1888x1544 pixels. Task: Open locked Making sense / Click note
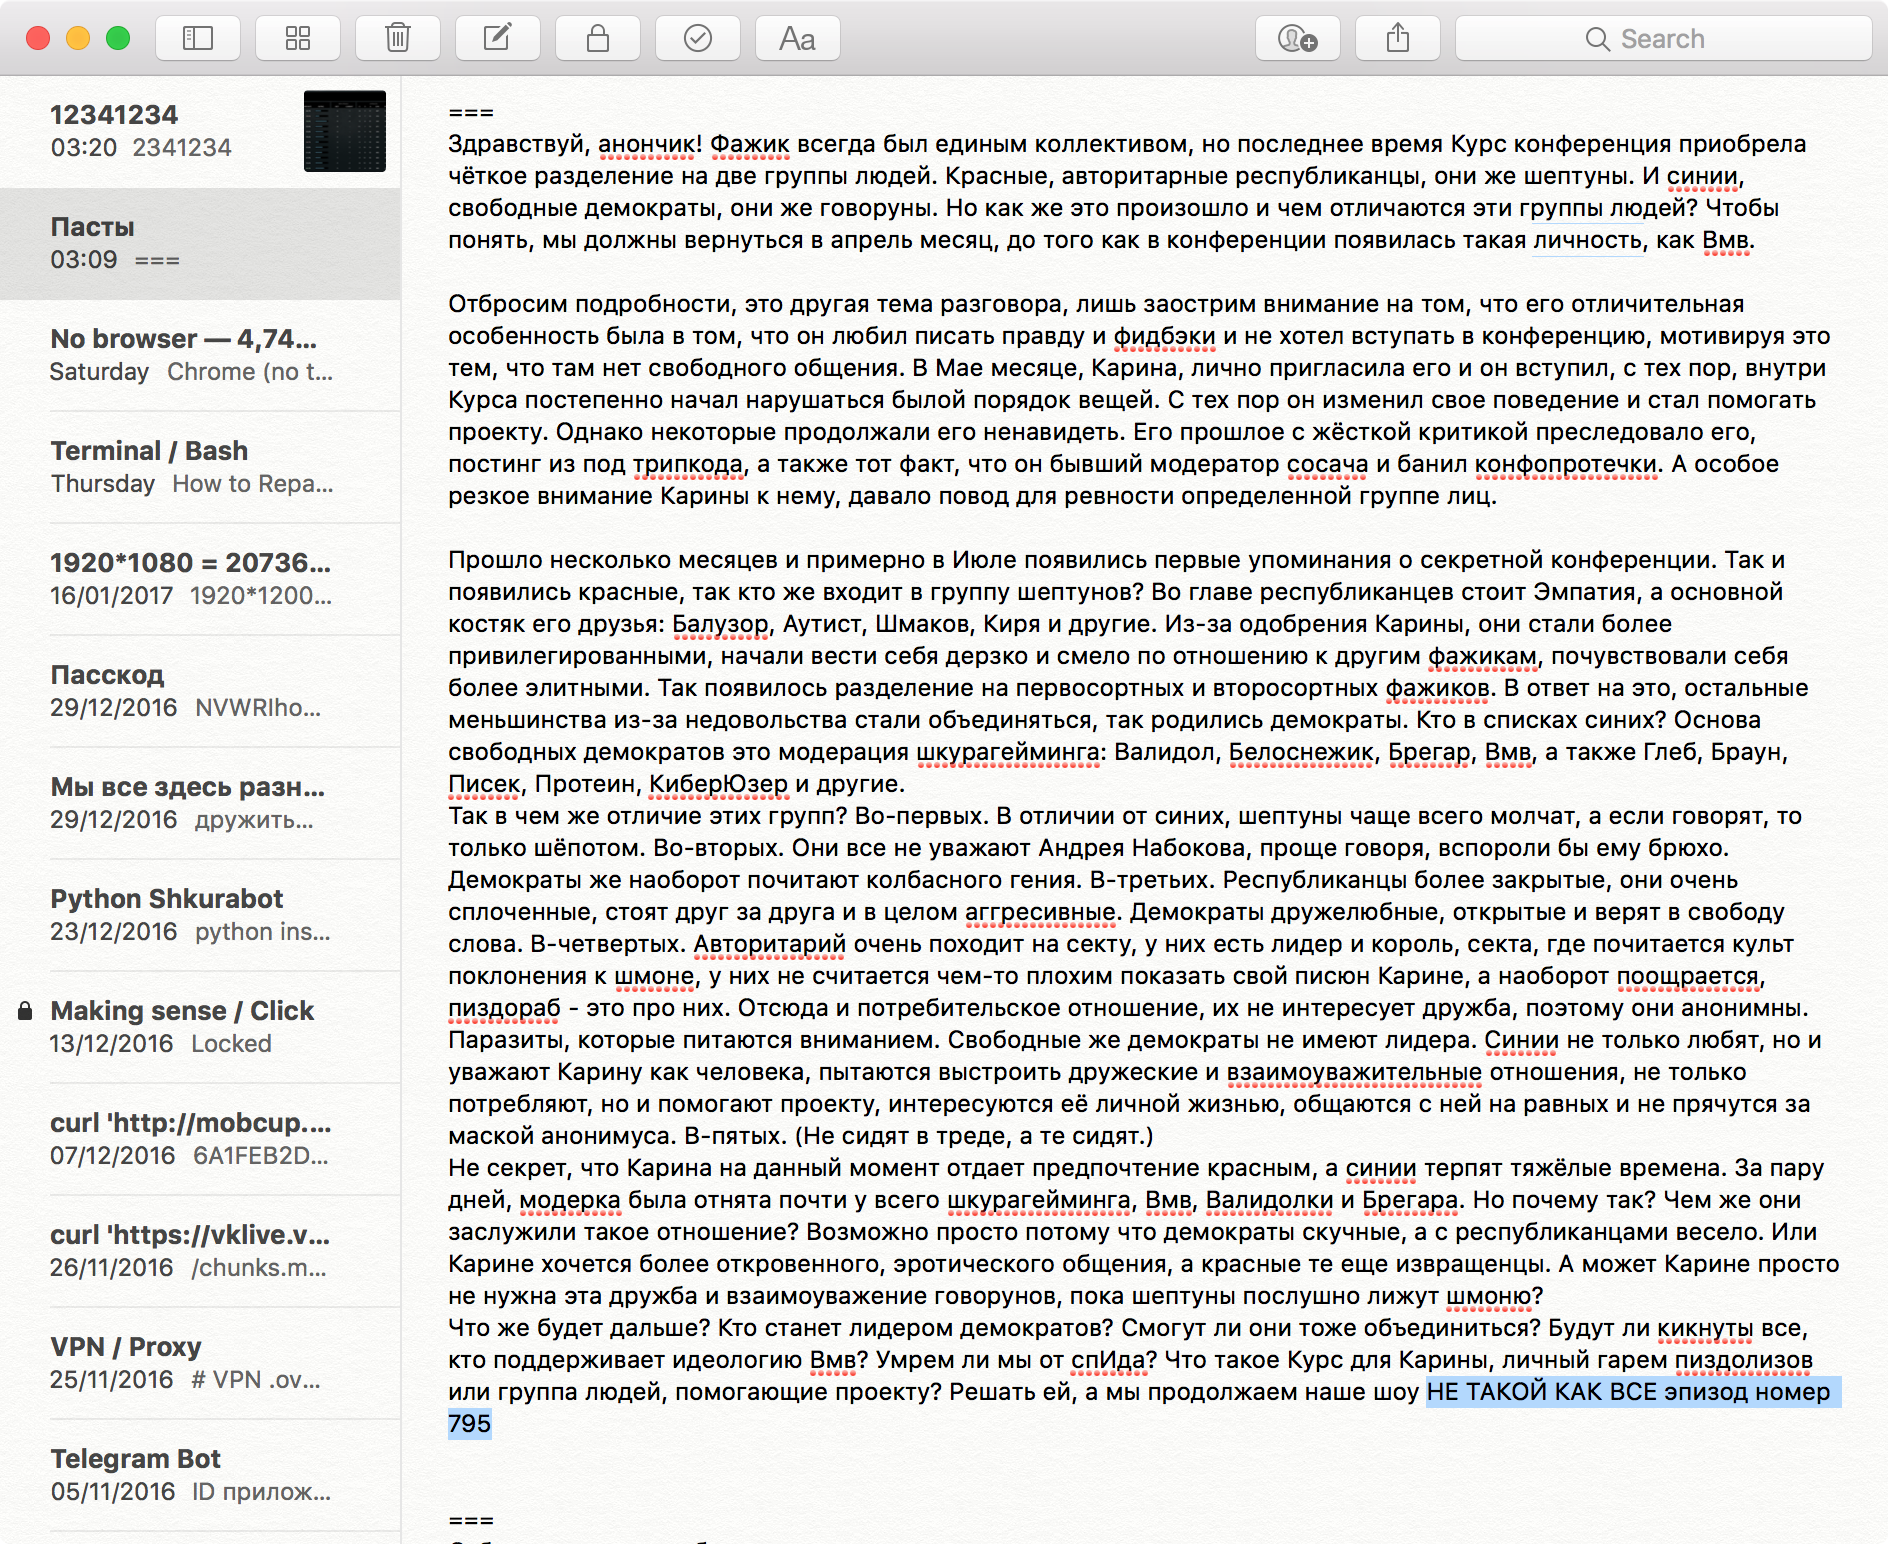pos(200,1027)
